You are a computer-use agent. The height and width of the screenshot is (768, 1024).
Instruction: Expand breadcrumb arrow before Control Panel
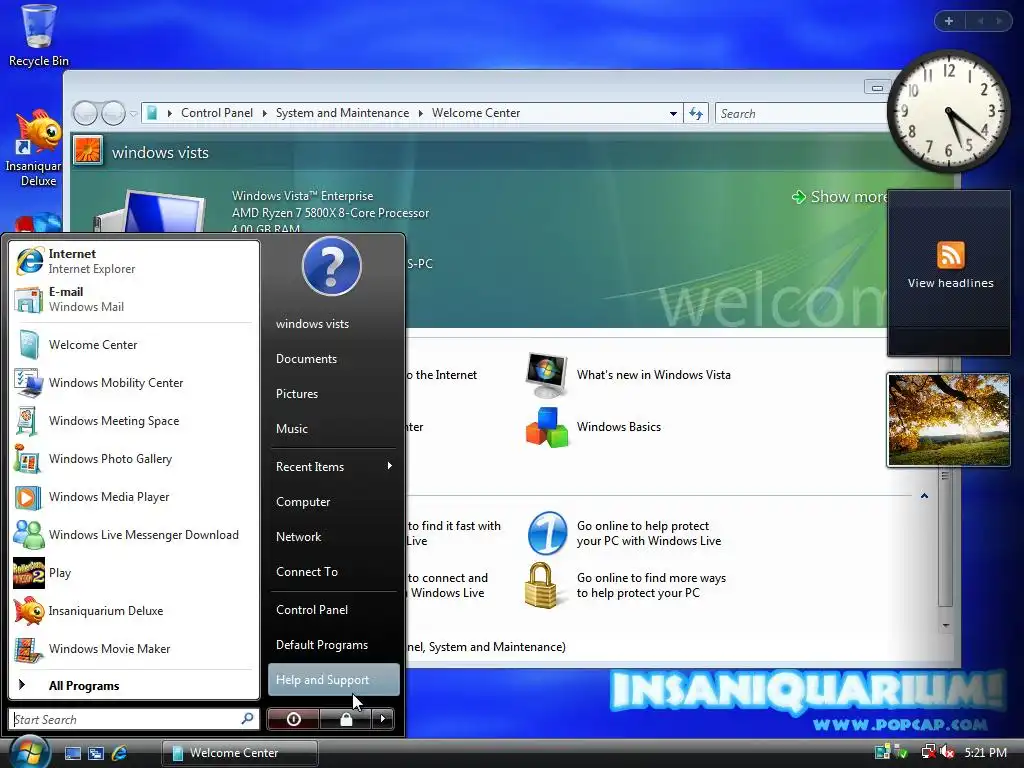170,114
